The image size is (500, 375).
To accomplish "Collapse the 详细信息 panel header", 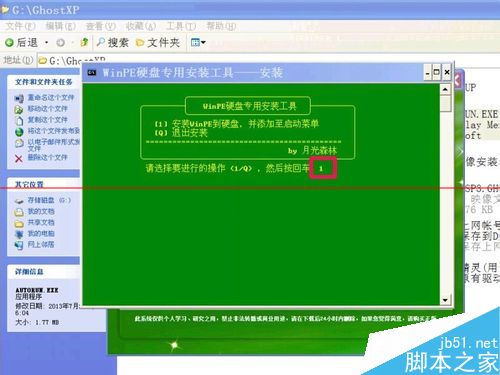I will (44, 271).
